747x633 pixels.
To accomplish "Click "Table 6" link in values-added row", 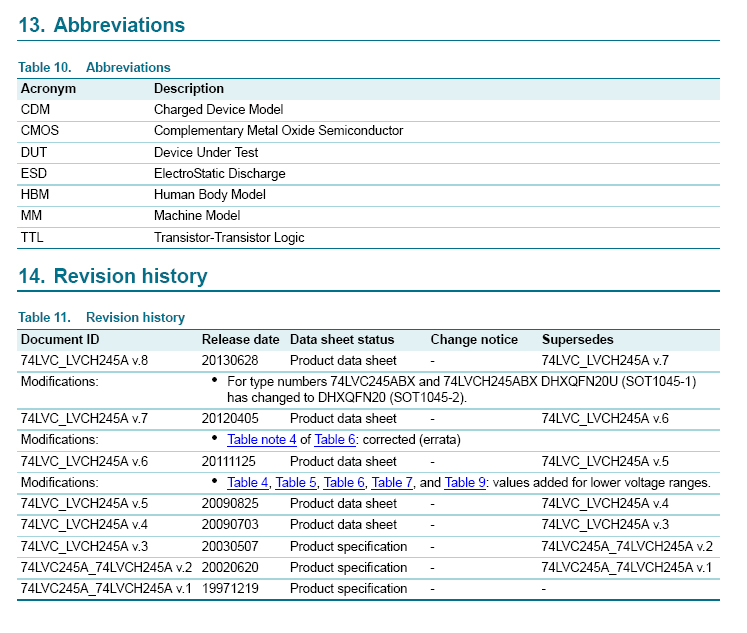I will (x=344, y=482).
